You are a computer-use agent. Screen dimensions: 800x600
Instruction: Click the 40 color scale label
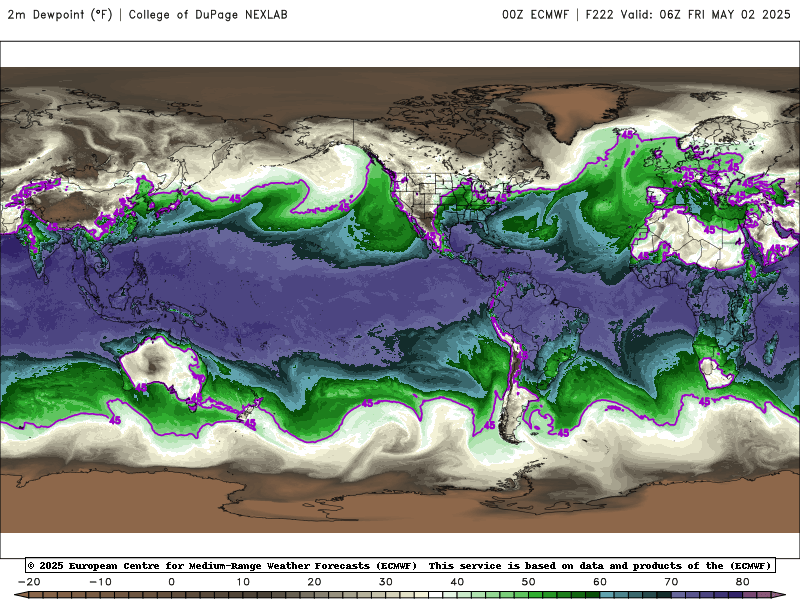click(457, 582)
